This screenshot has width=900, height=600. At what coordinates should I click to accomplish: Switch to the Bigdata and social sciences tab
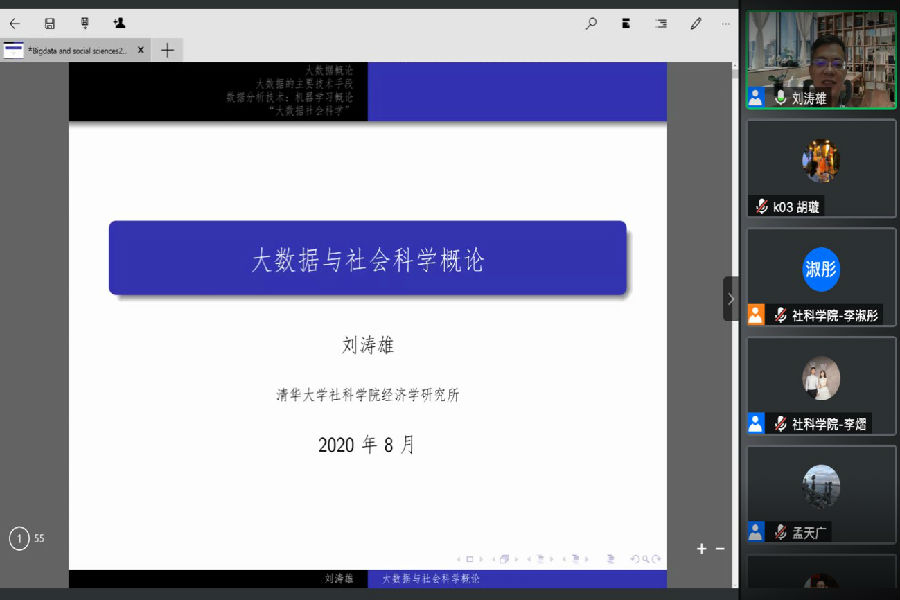click(x=75, y=50)
